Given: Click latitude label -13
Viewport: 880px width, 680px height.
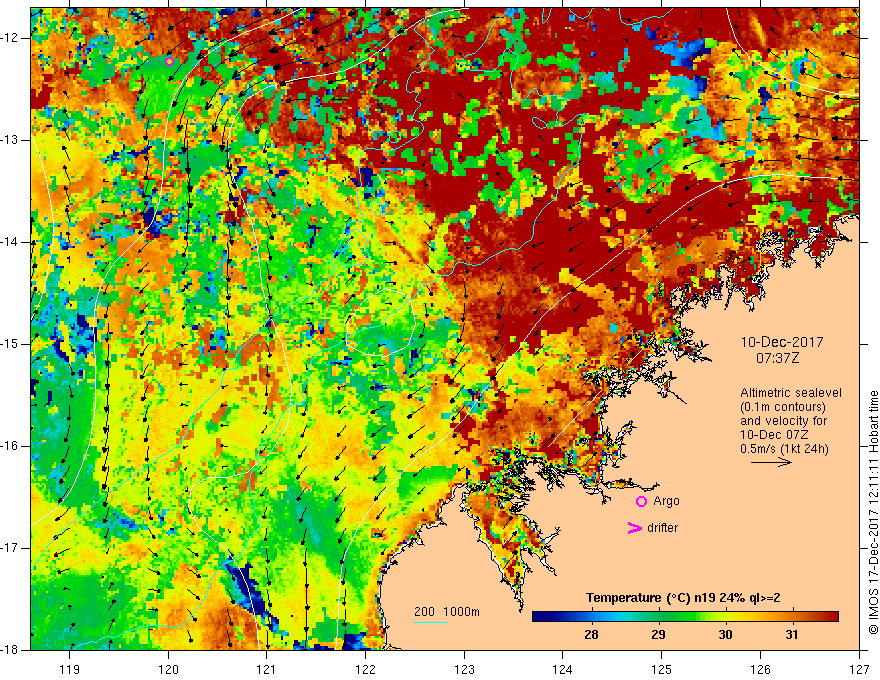Looking at the screenshot, I should [10, 140].
